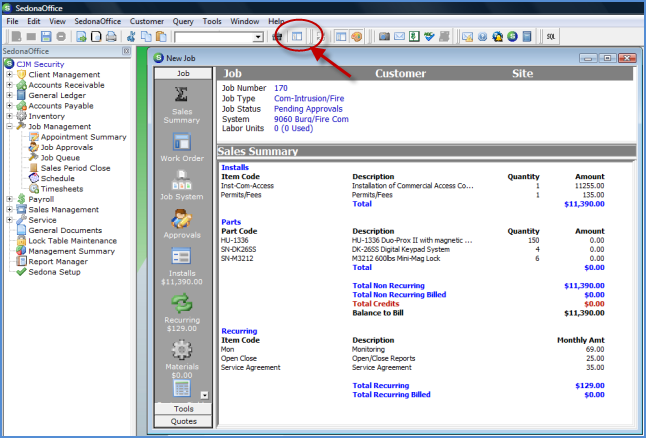This screenshot has width=646, height=438.
Task: Click the circled panel layout toolbar icon
Action: pos(297,37)
